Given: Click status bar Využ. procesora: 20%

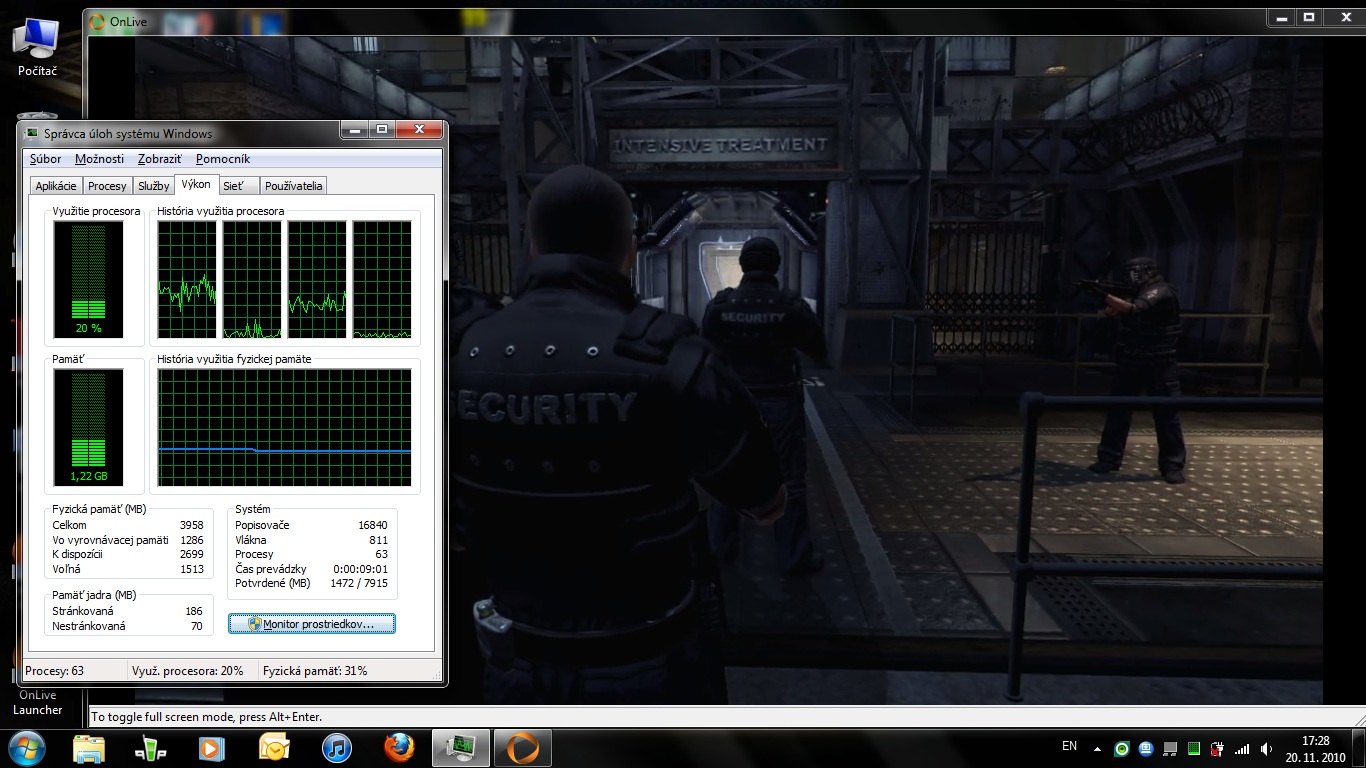Looking at the screenshot, I should coord(187,670).
